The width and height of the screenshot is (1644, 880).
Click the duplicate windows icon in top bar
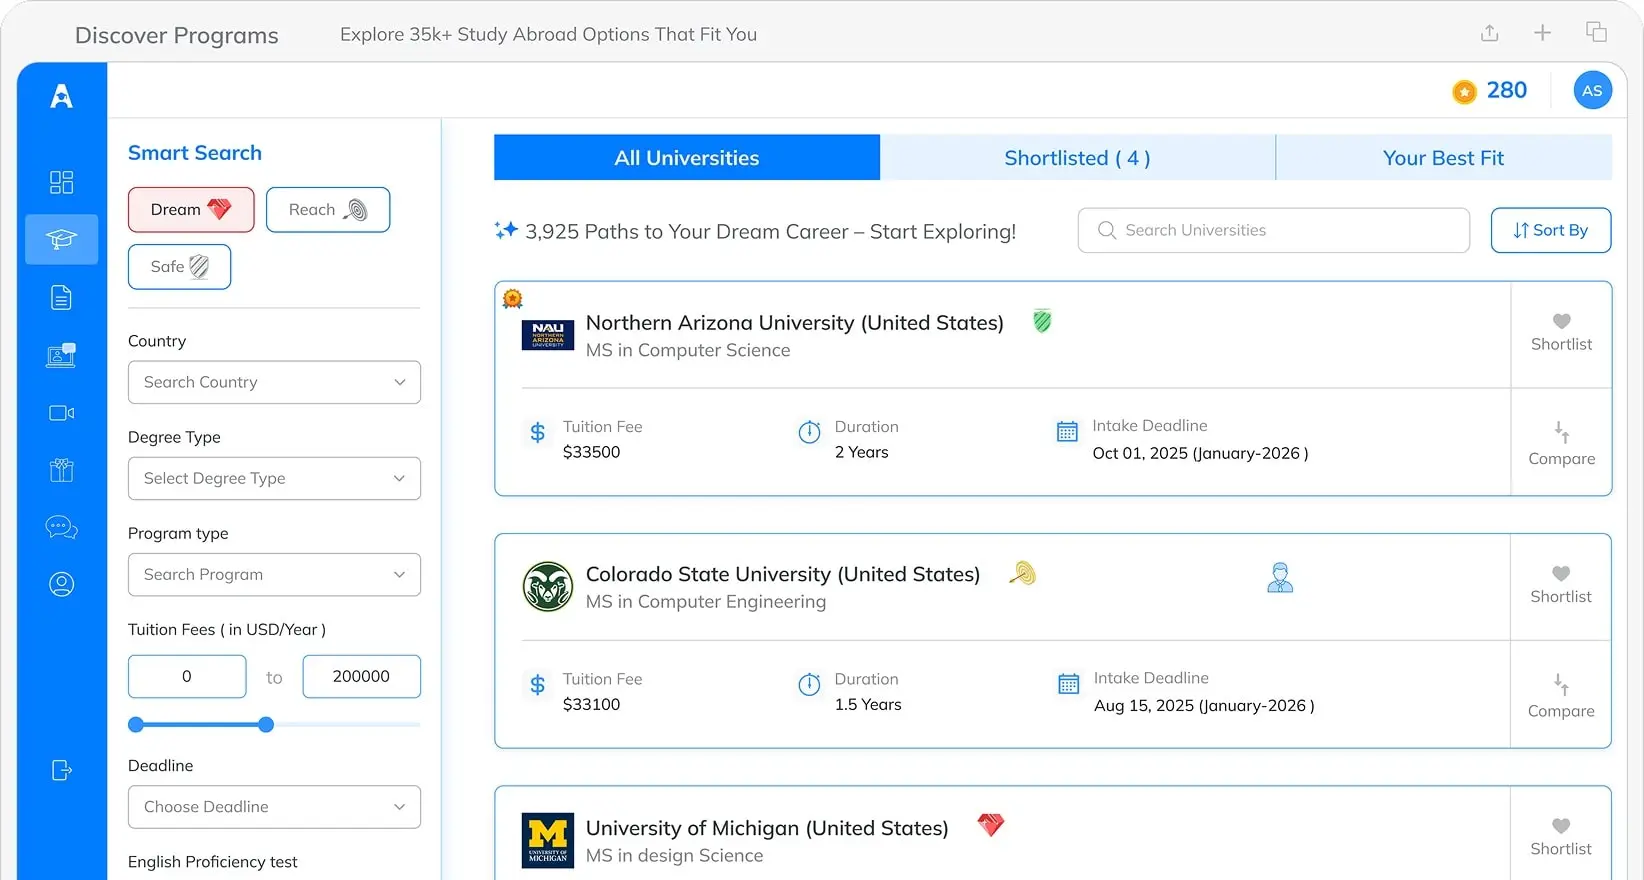[x=1596, y=32]
